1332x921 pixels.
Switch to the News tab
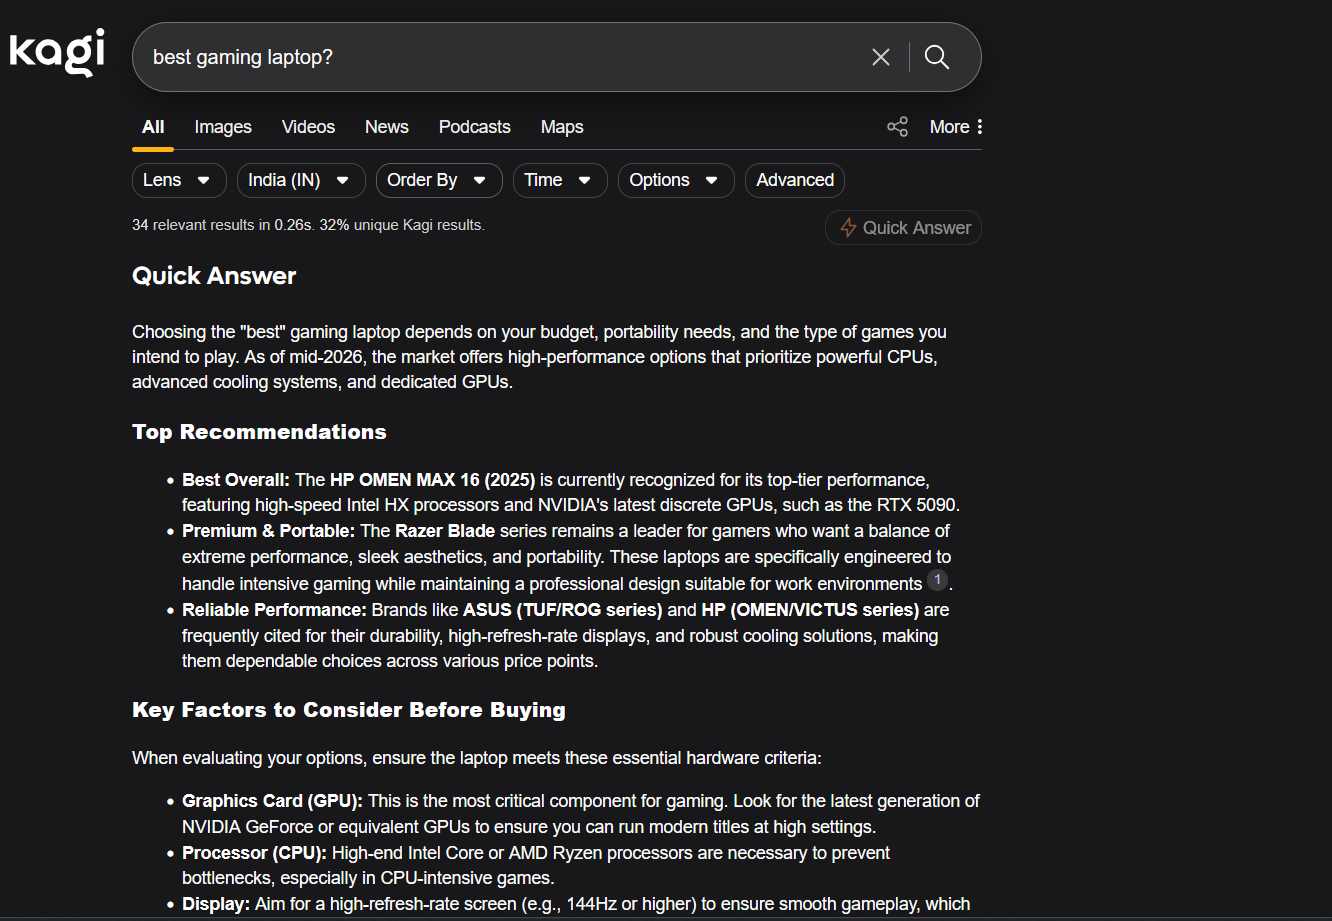point(387,127)
